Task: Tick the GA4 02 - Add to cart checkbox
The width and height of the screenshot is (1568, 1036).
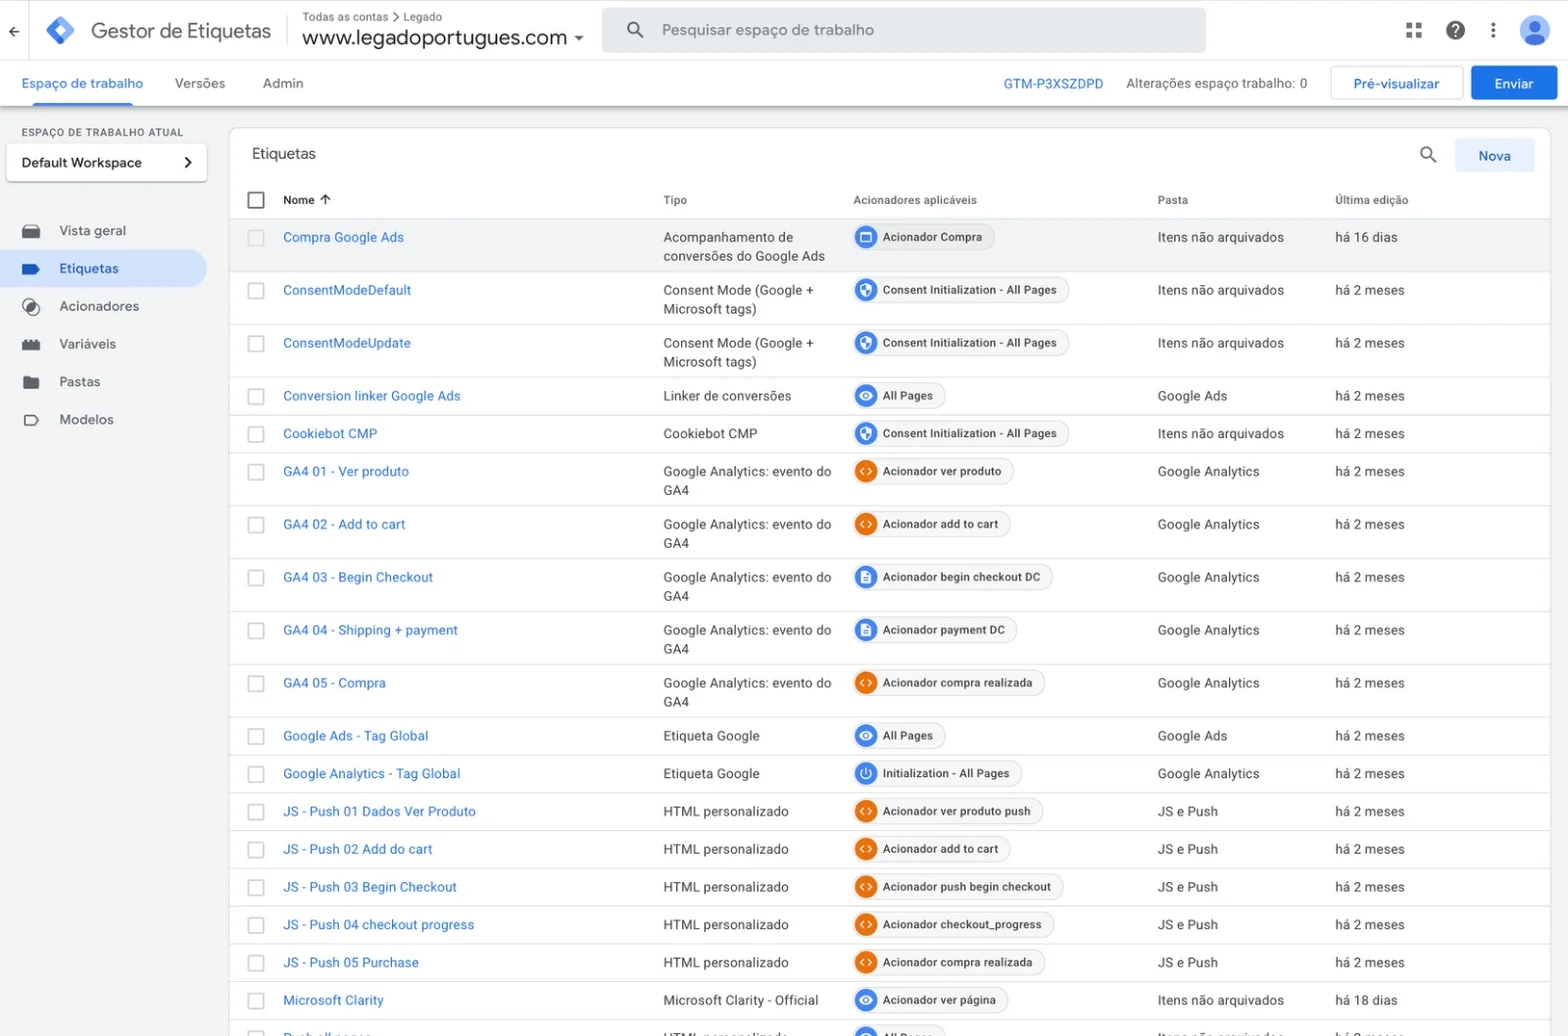Action: [256, 525]
